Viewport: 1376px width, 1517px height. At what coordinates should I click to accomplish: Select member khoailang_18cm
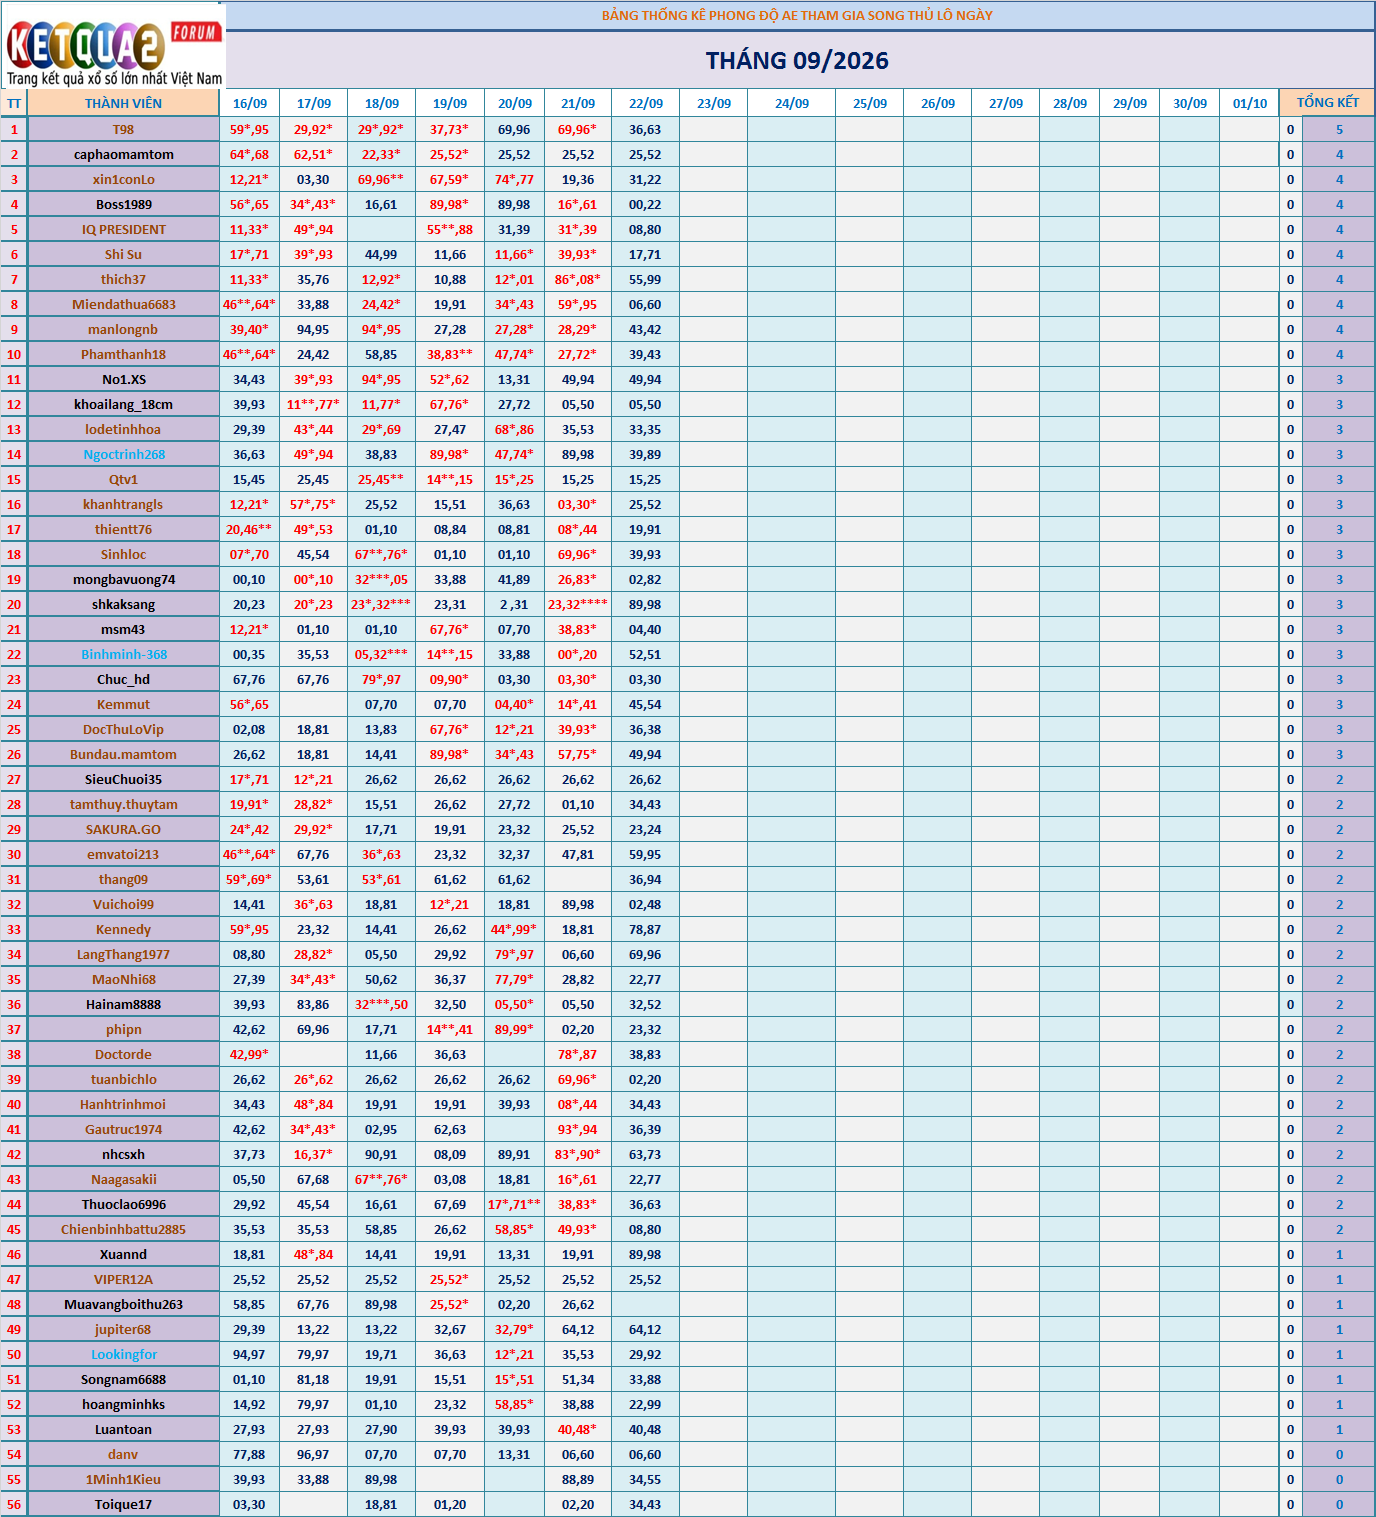(123, 405)
